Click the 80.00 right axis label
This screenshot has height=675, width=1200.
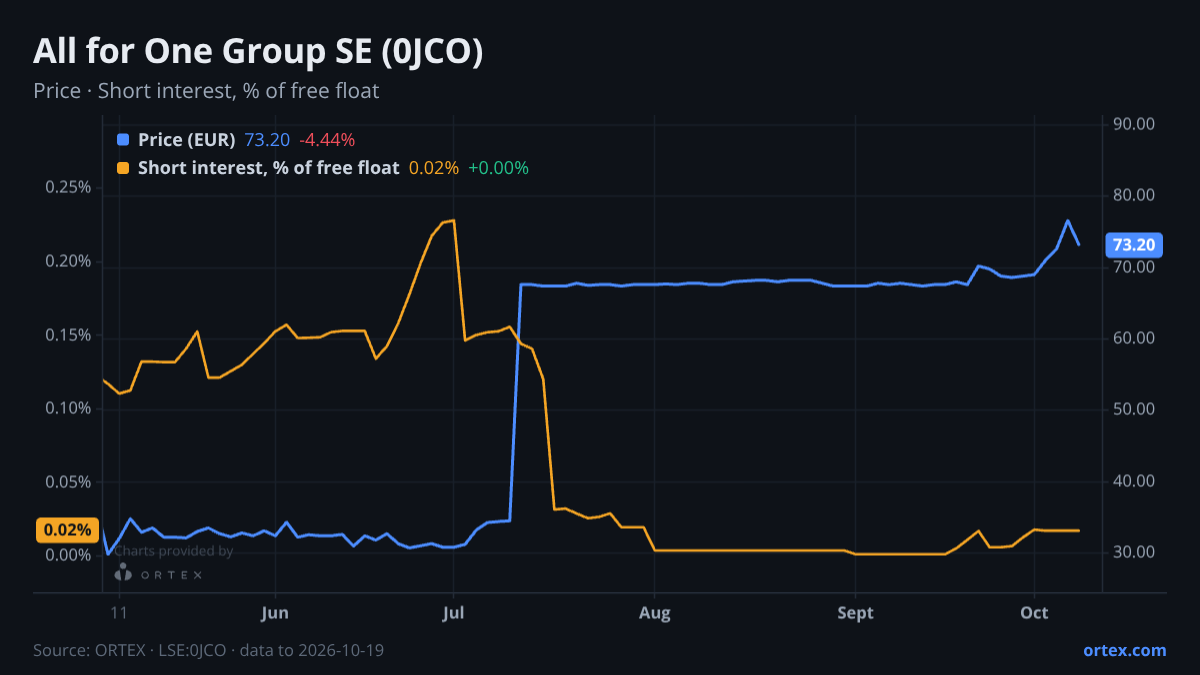click(x=1134, y=196)
